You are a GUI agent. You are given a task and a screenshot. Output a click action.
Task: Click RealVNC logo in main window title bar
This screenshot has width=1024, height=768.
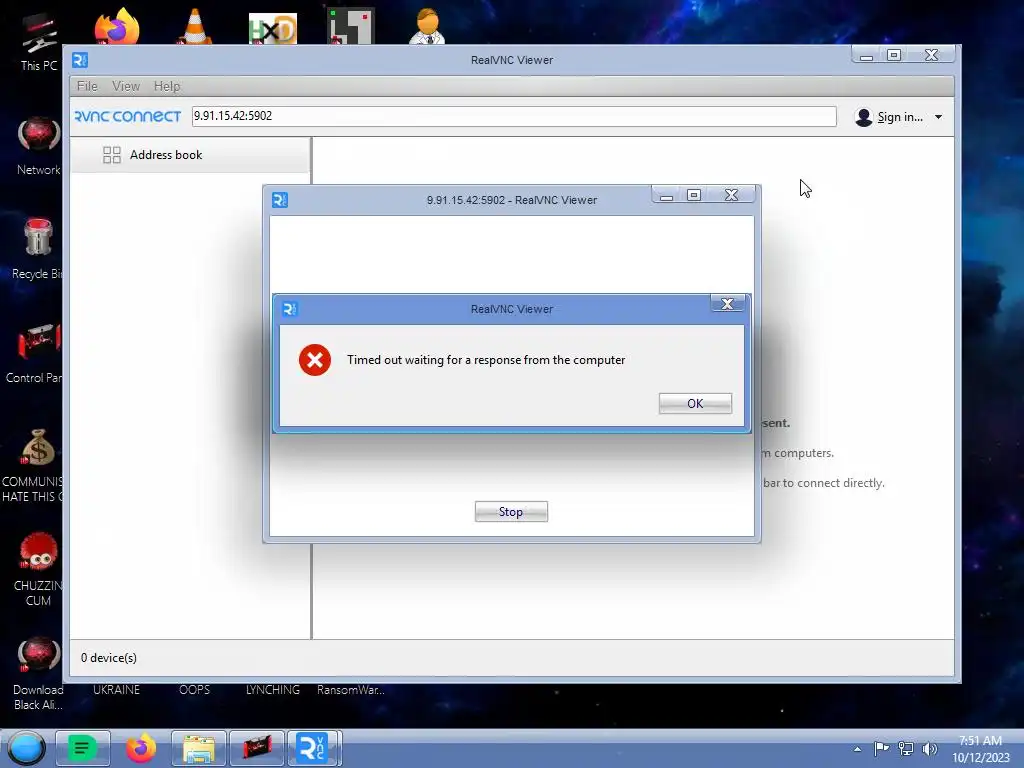[80, 60]
